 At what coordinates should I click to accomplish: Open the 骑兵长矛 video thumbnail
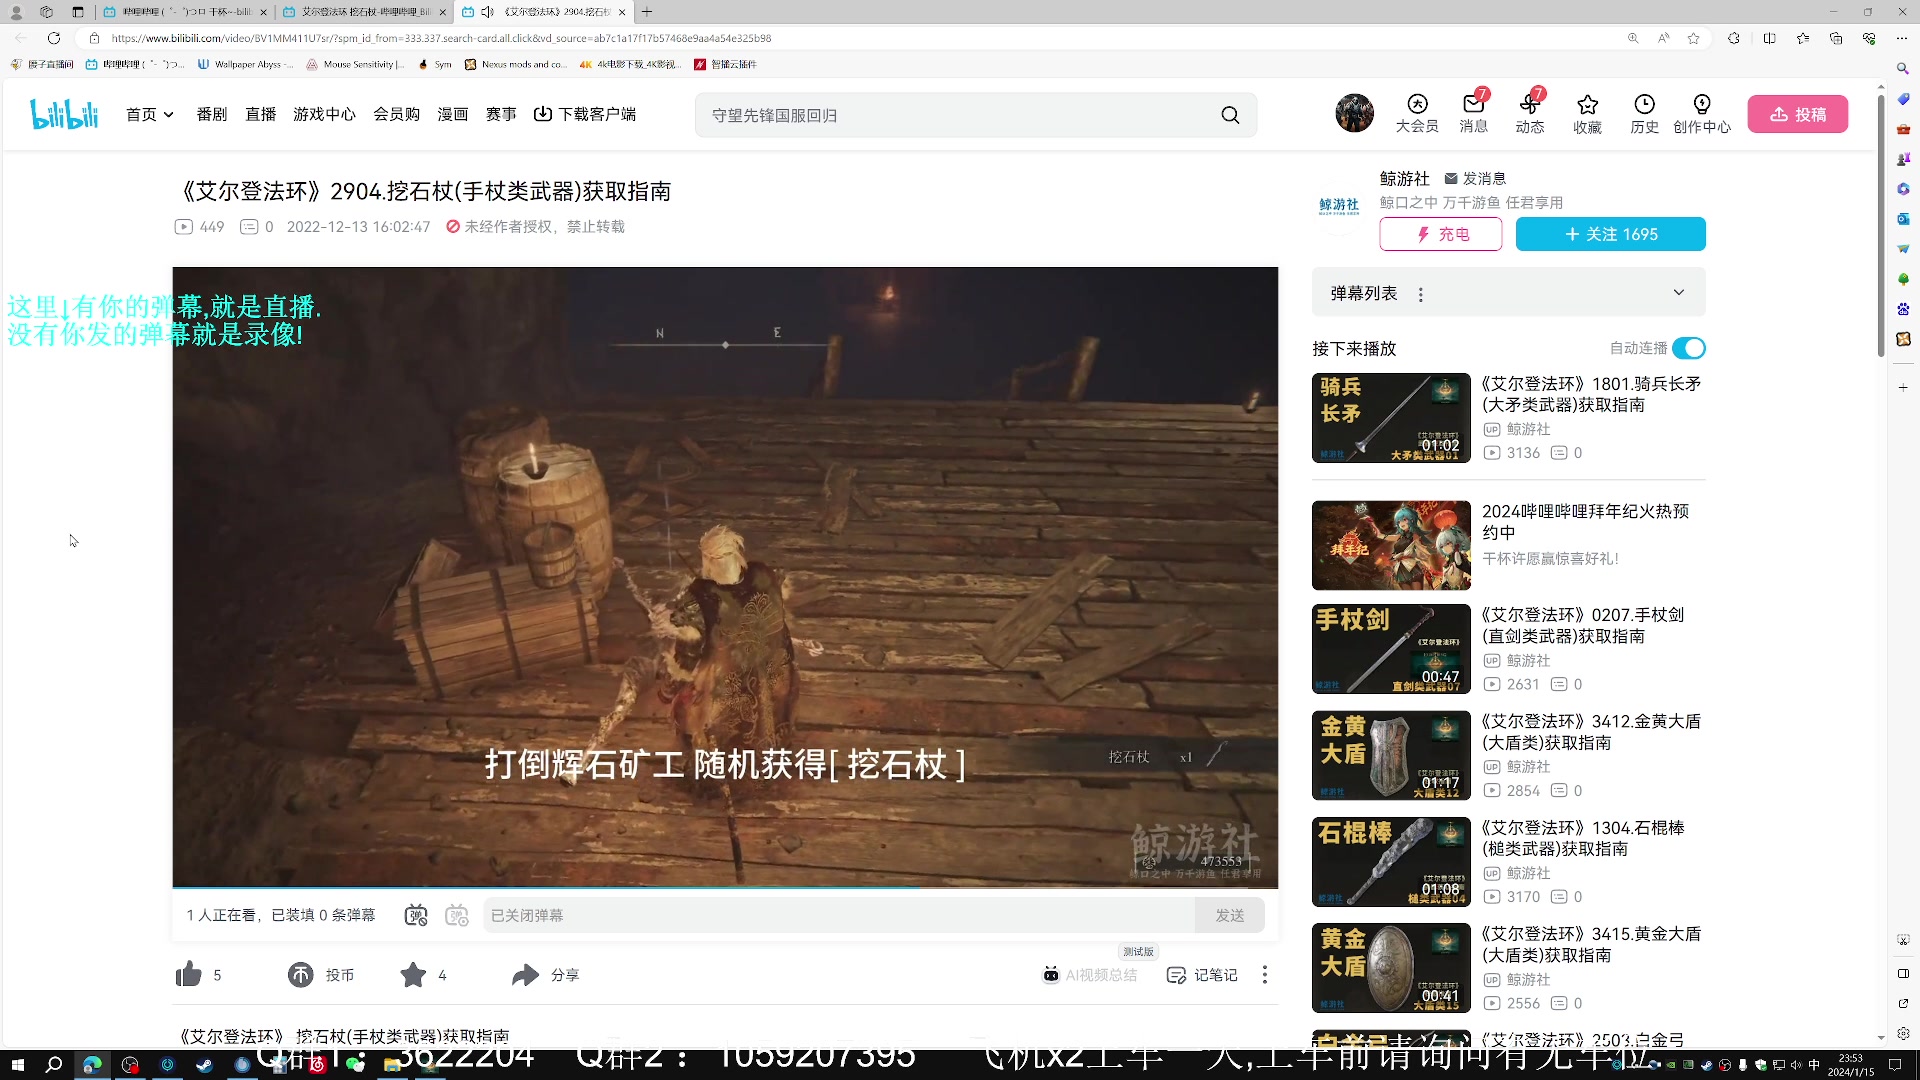click(x=1391, y=418)
